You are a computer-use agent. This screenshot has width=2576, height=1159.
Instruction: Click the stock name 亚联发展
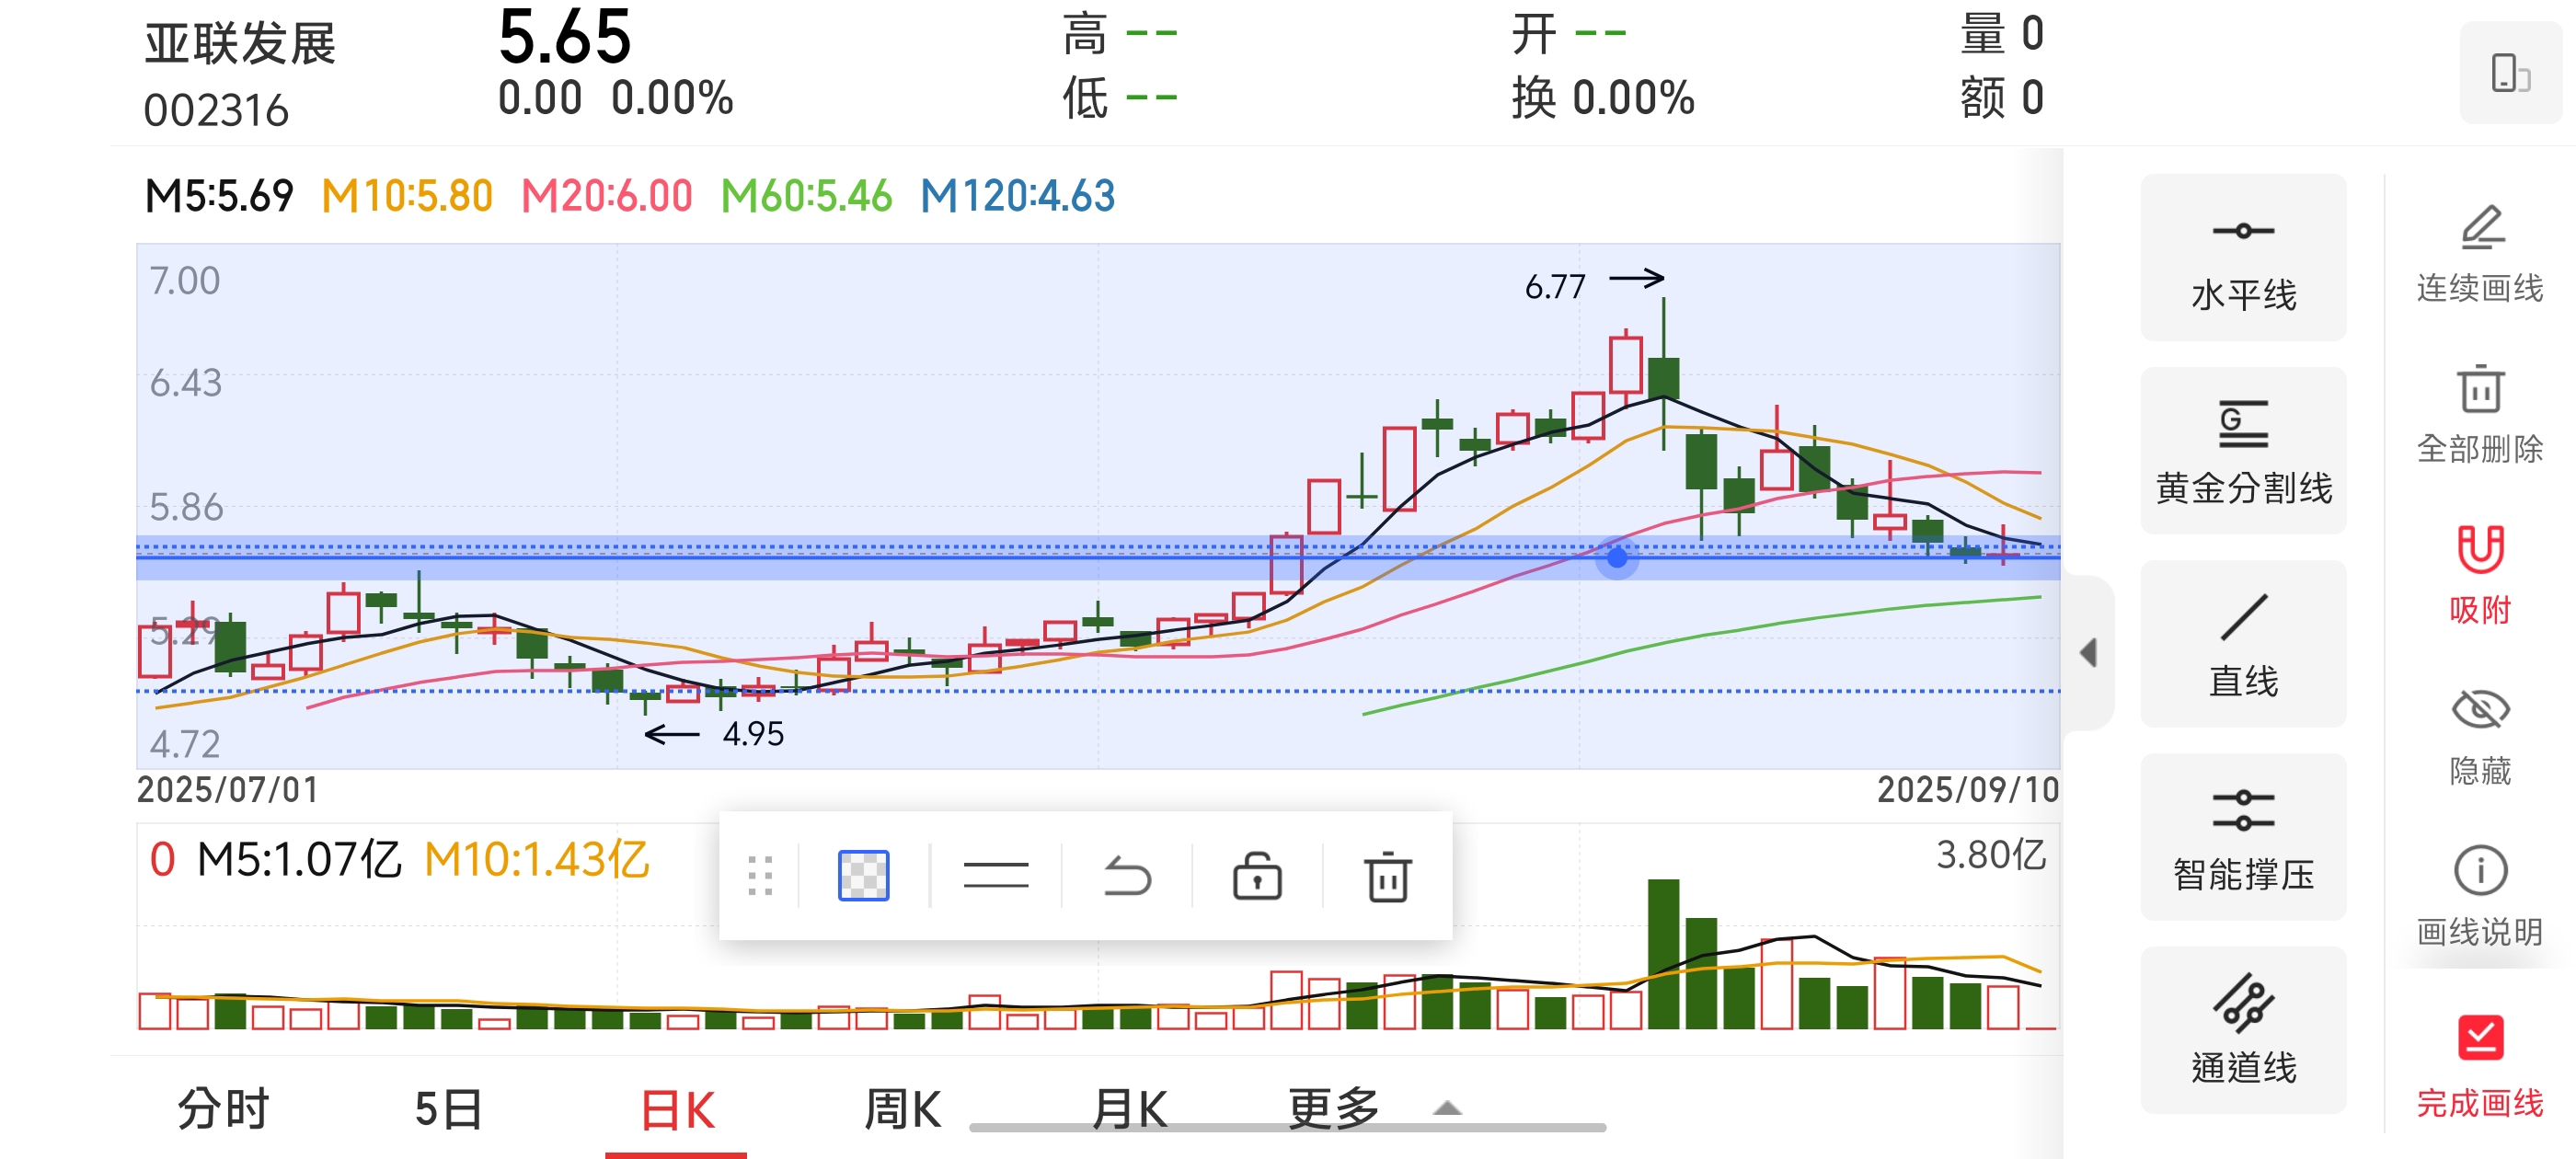pos(240,44)
